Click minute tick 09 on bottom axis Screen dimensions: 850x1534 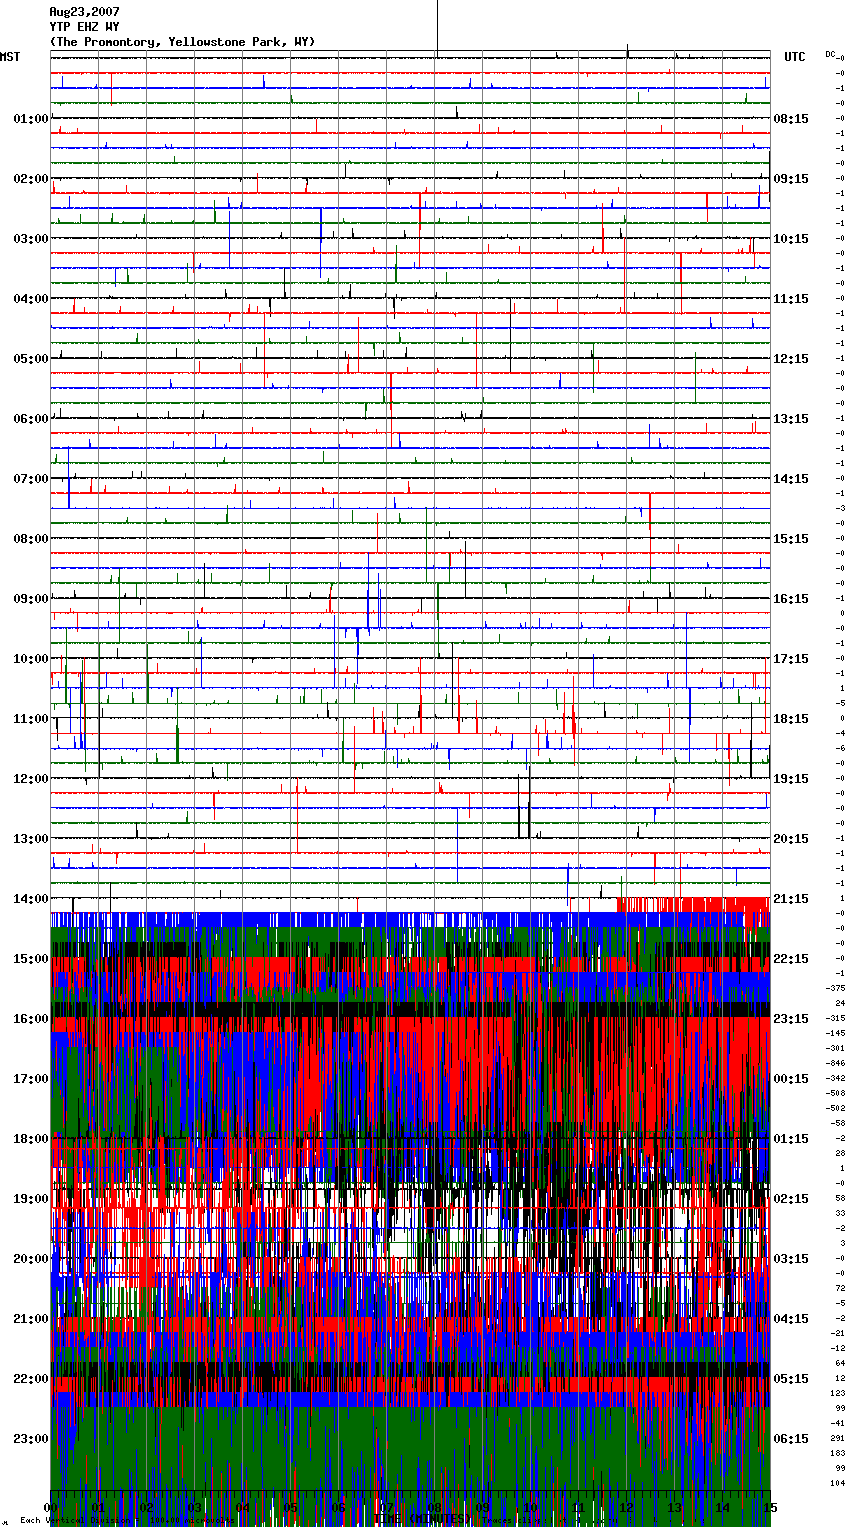point(482,1507)
